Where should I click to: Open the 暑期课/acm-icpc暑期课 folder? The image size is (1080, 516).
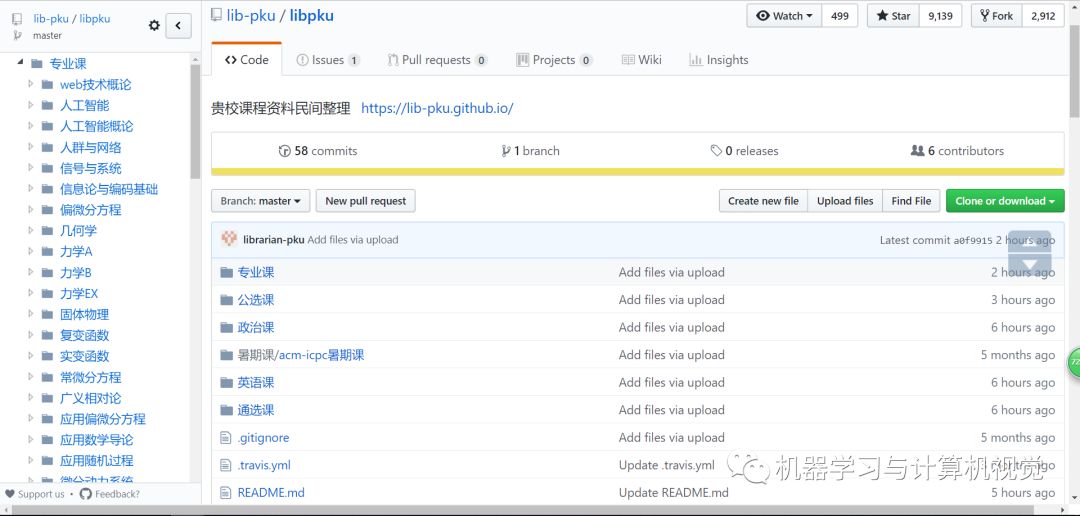click(x=301, y=355)
